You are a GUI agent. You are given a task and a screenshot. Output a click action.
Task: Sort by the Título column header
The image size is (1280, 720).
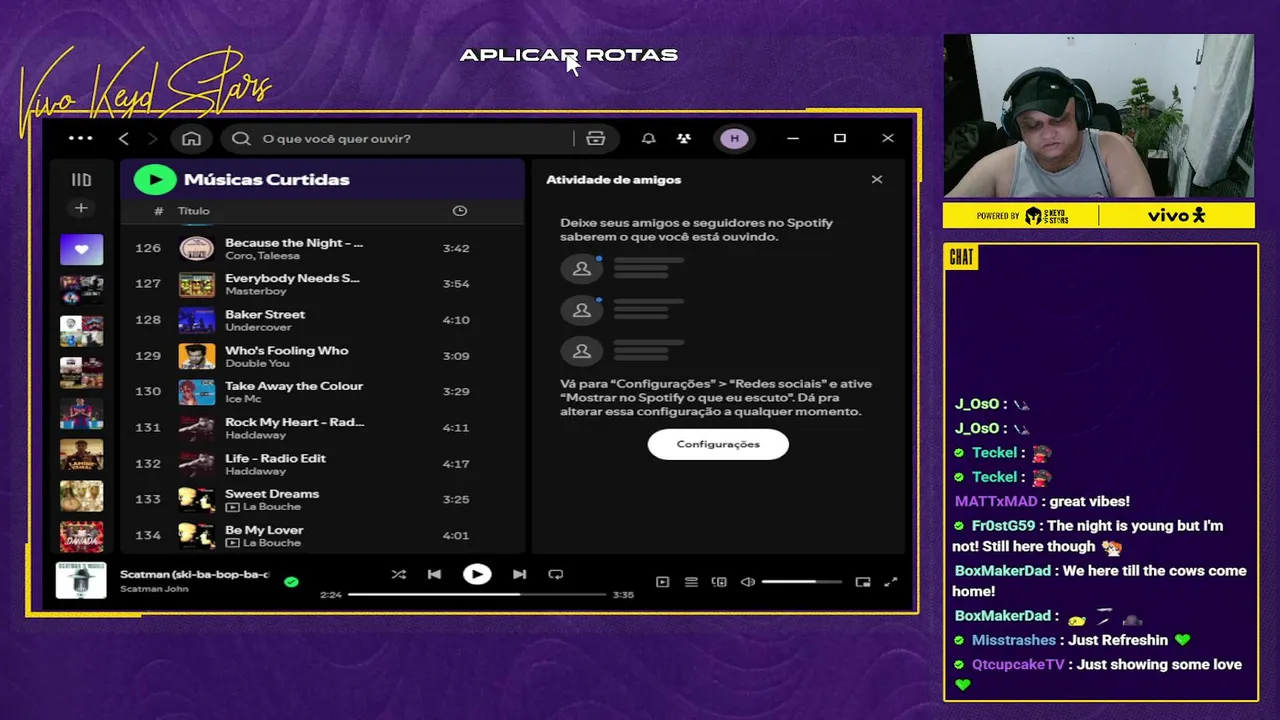pos(194,211)
